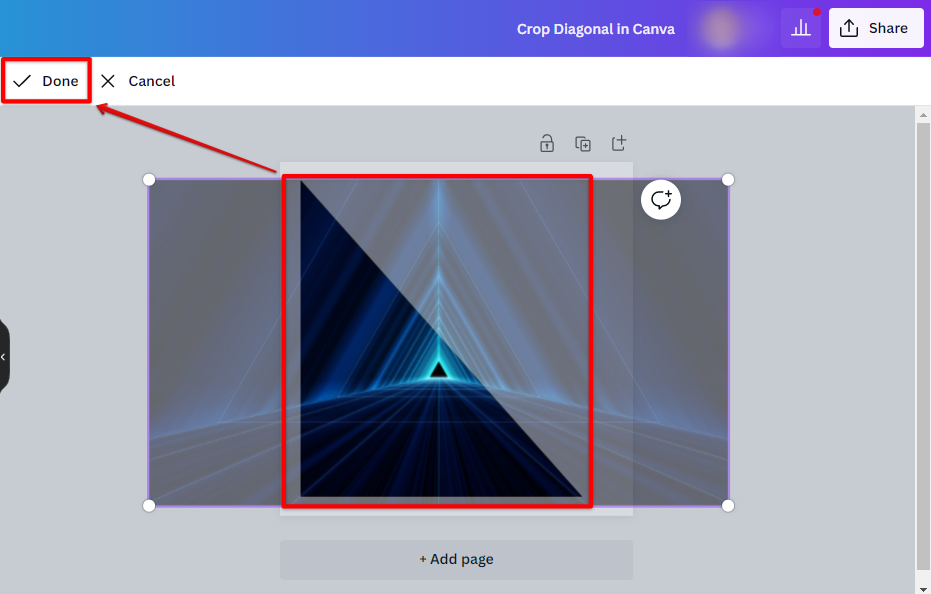Click the profile avatar in the top bar
Viewport: 931px width, 594px height.
point(722,27)
